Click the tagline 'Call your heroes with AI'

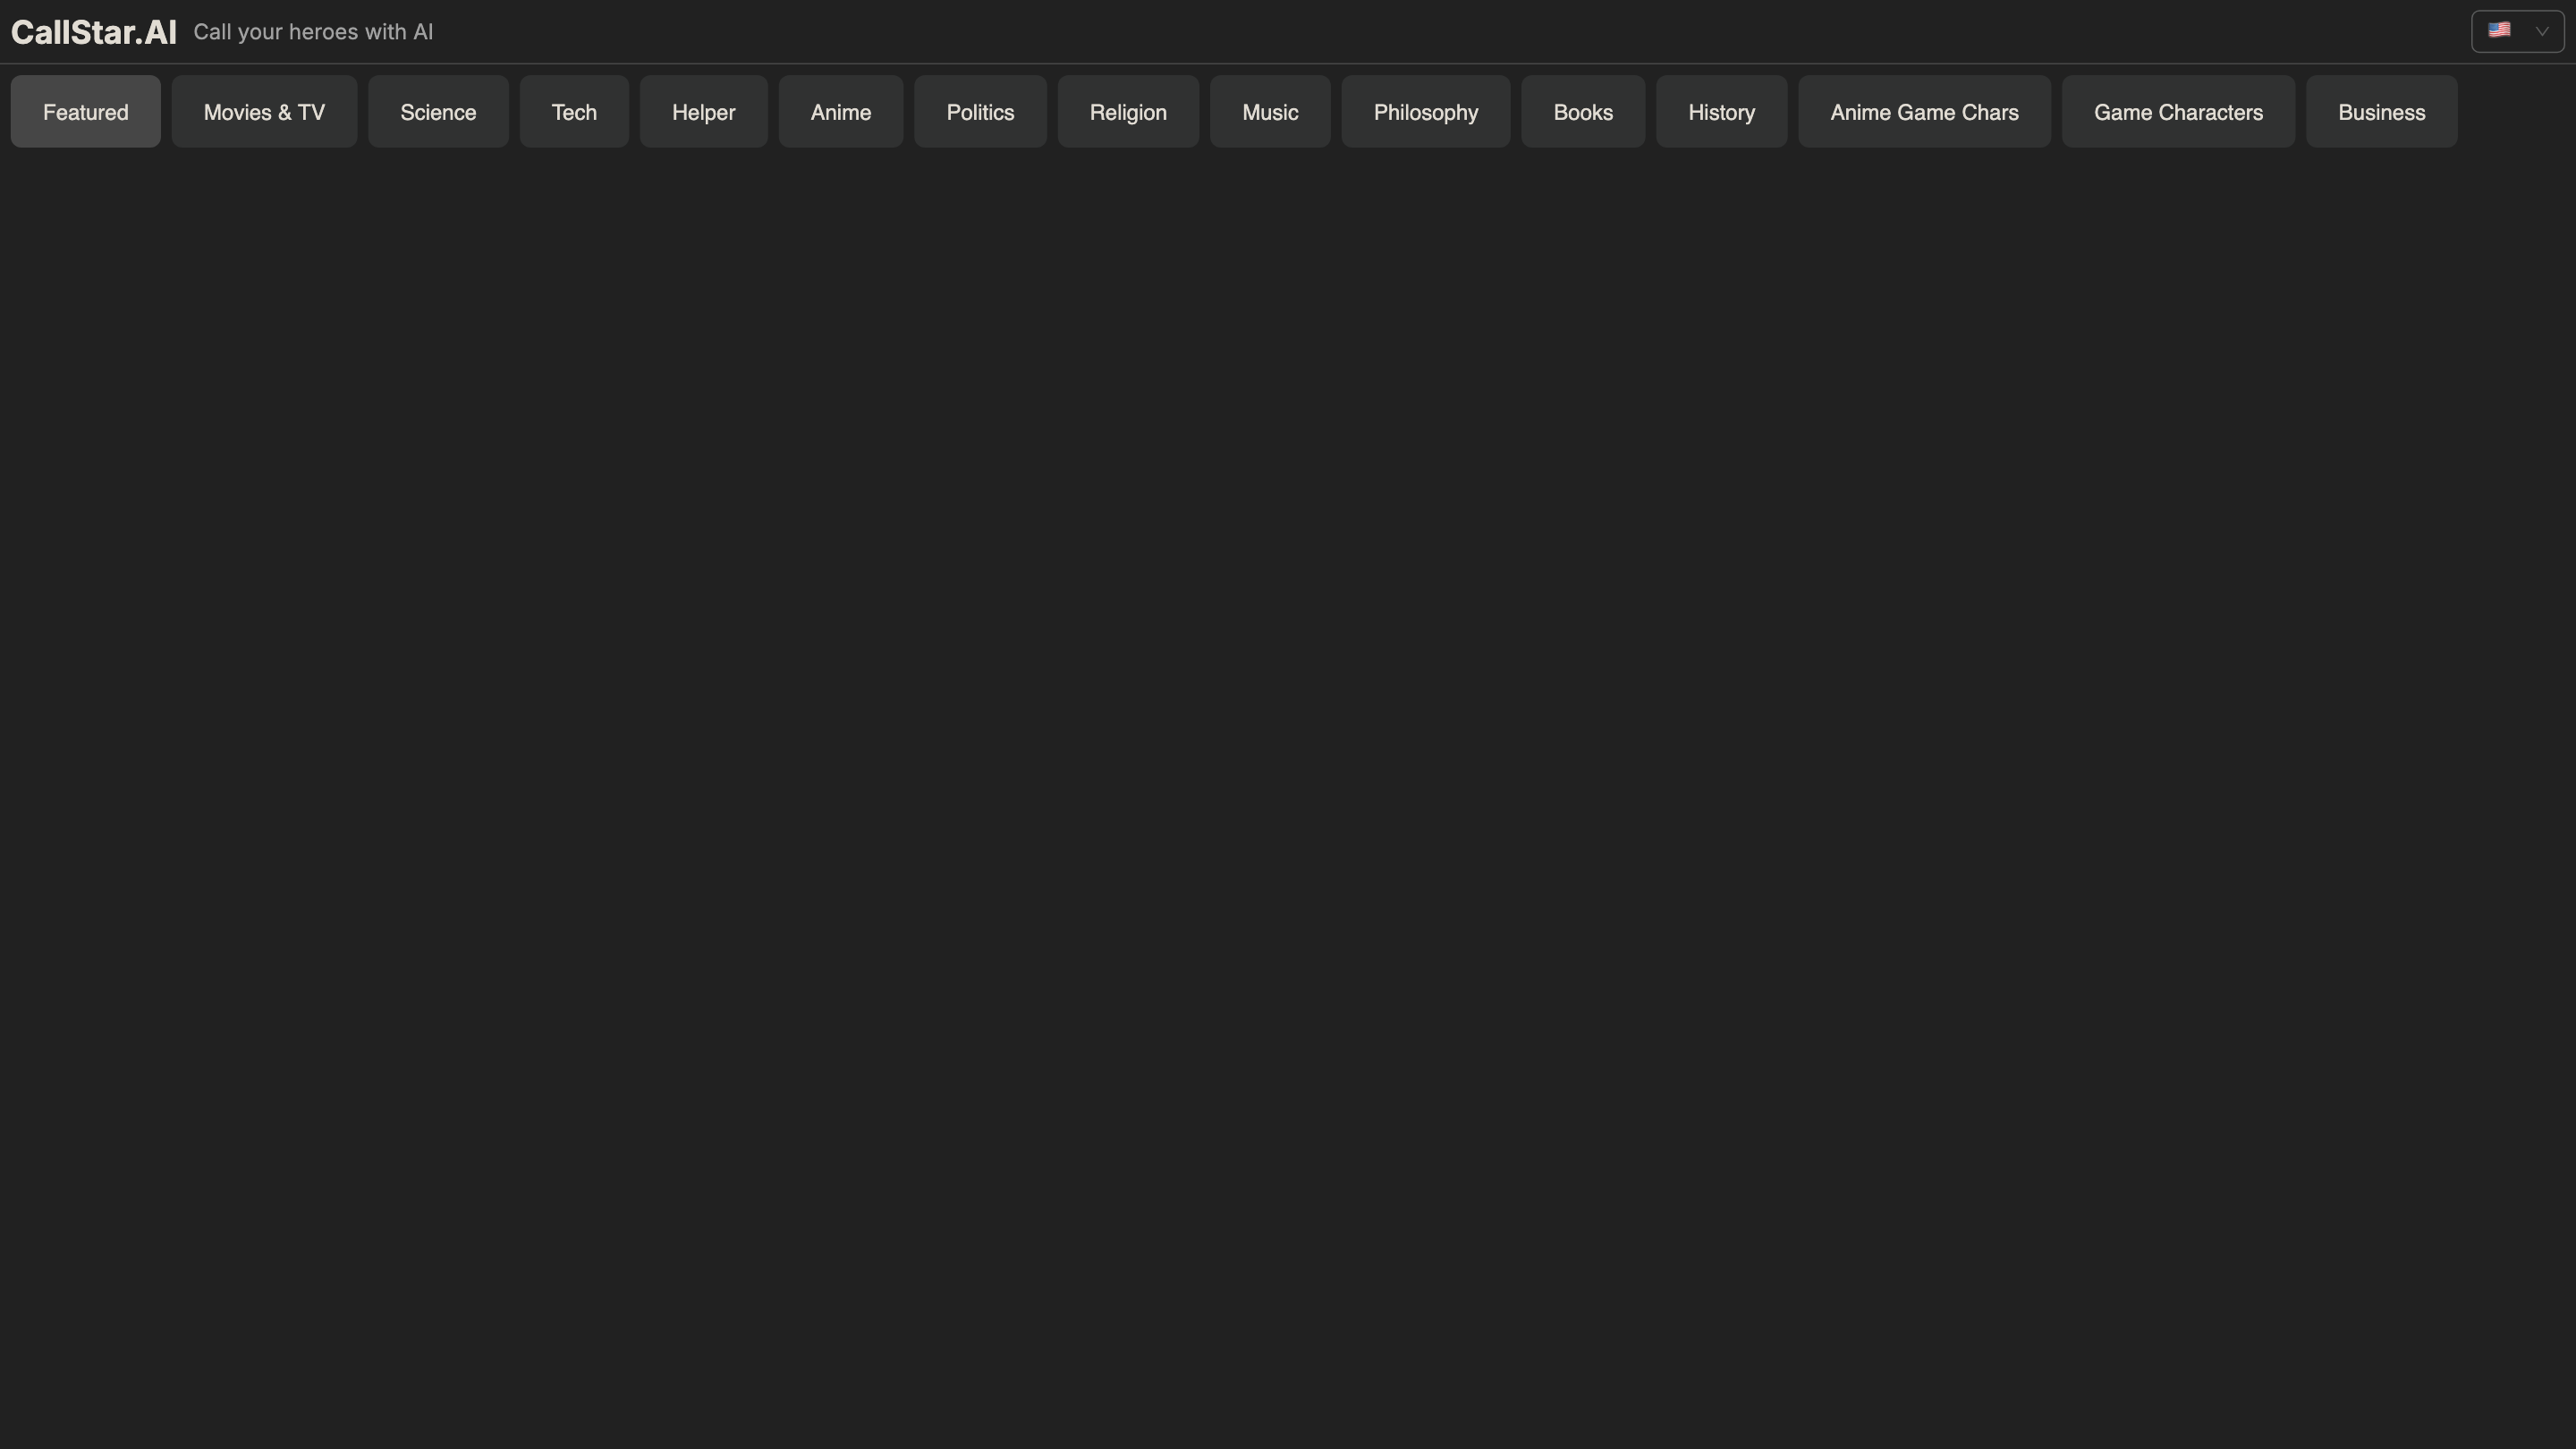click(x=313, y=32)
